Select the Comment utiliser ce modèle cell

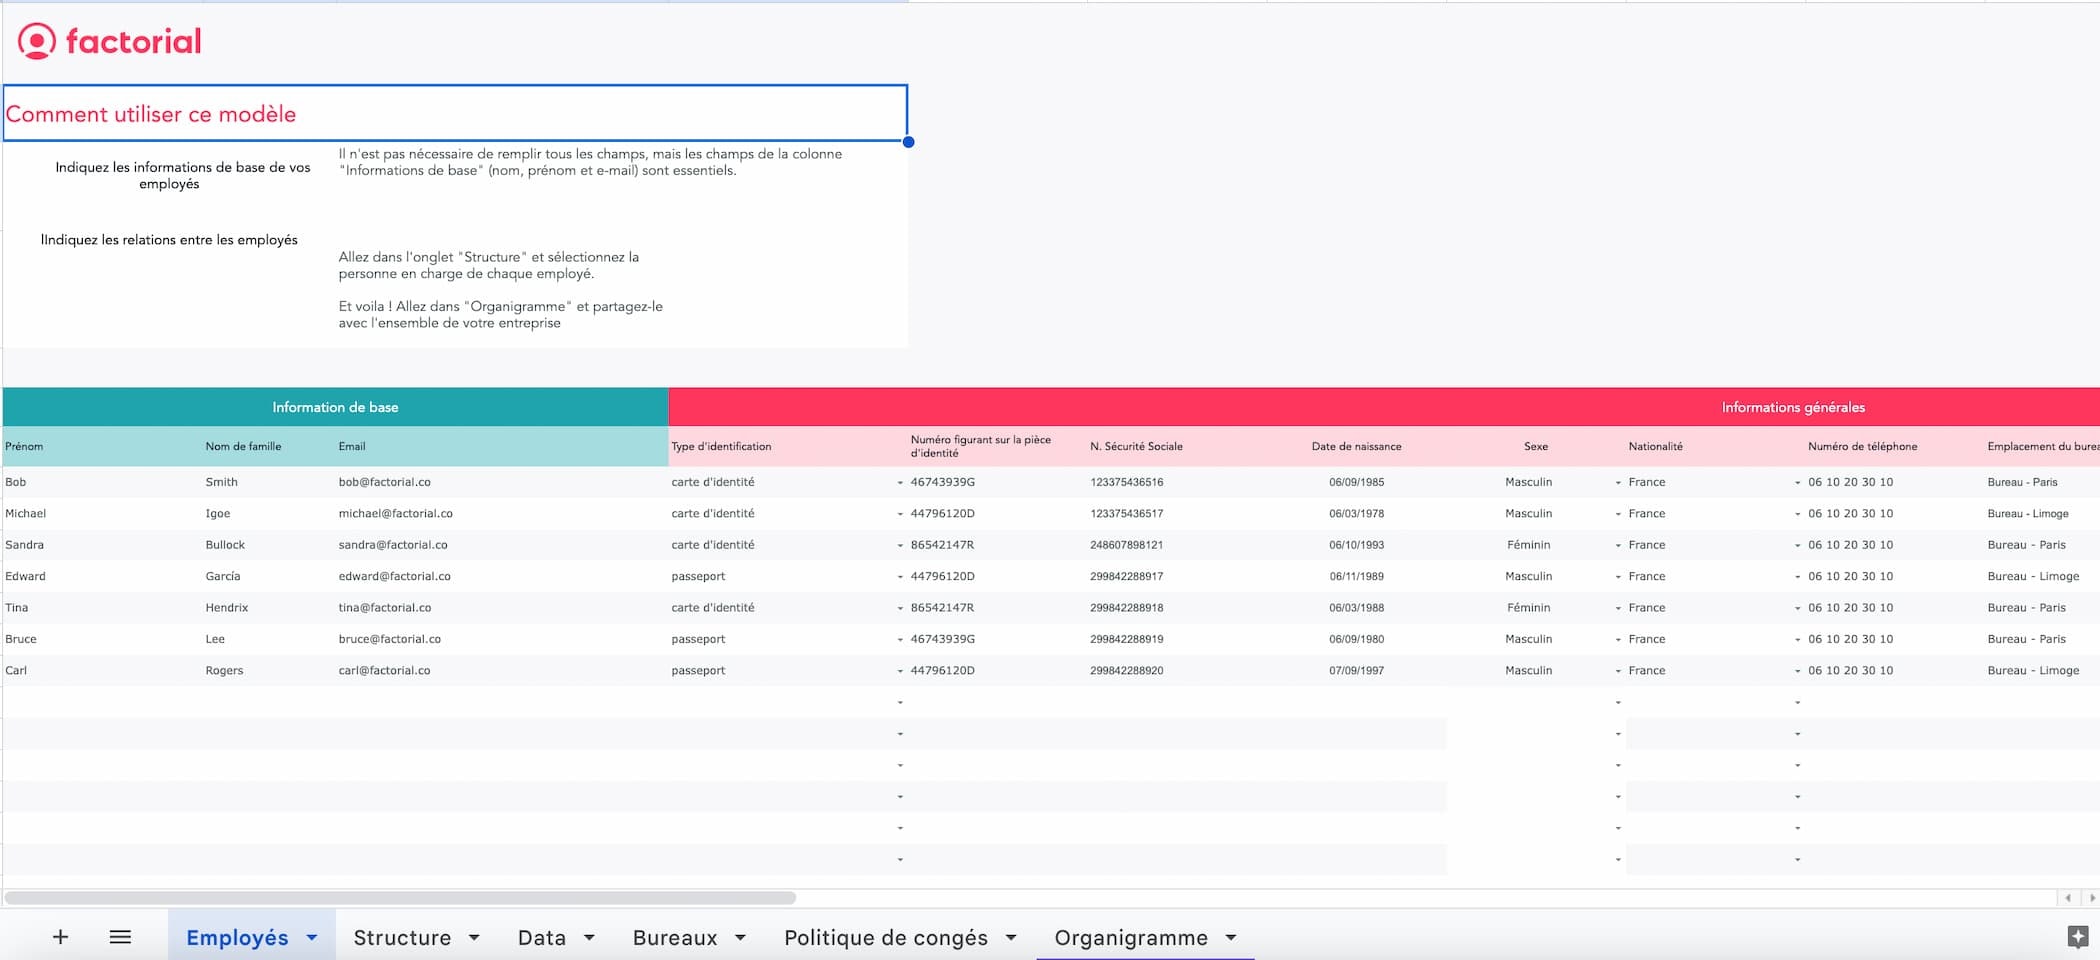[455, 113]
